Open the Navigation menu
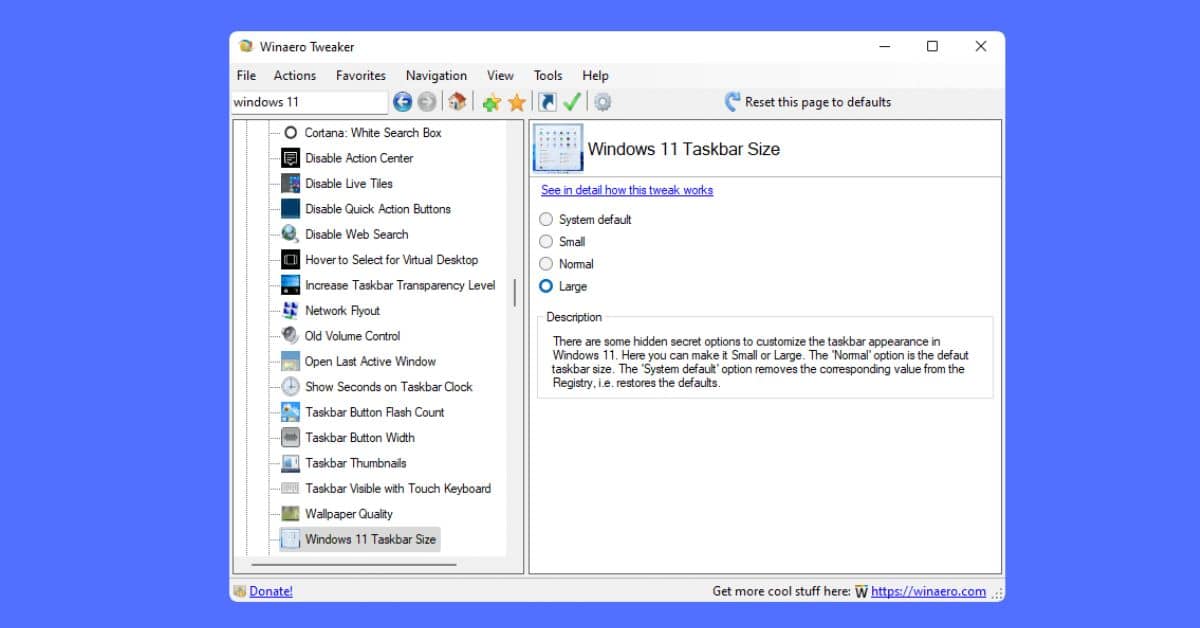The image size is (1200, 628). click(x=436, y=75)
